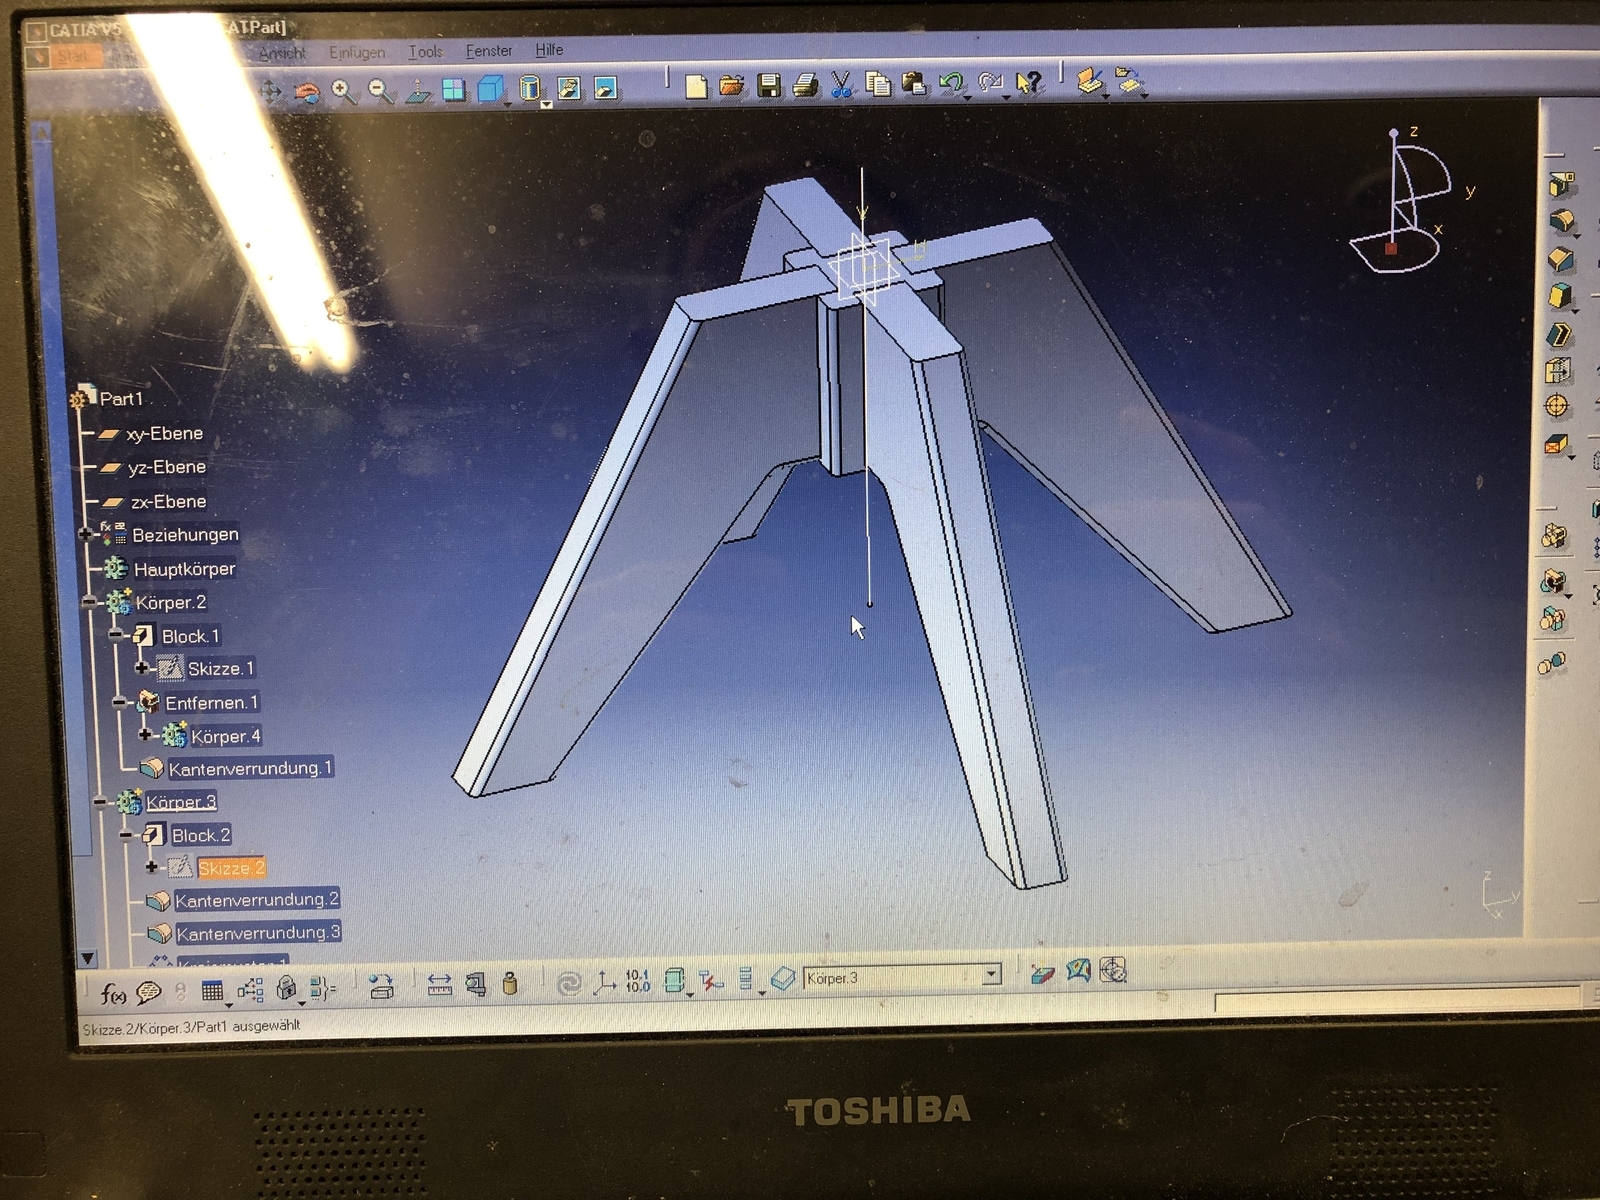Viewport: 1600px width, 1200px height.
Task: Click the Open folder icon
Action: point(732,86)
